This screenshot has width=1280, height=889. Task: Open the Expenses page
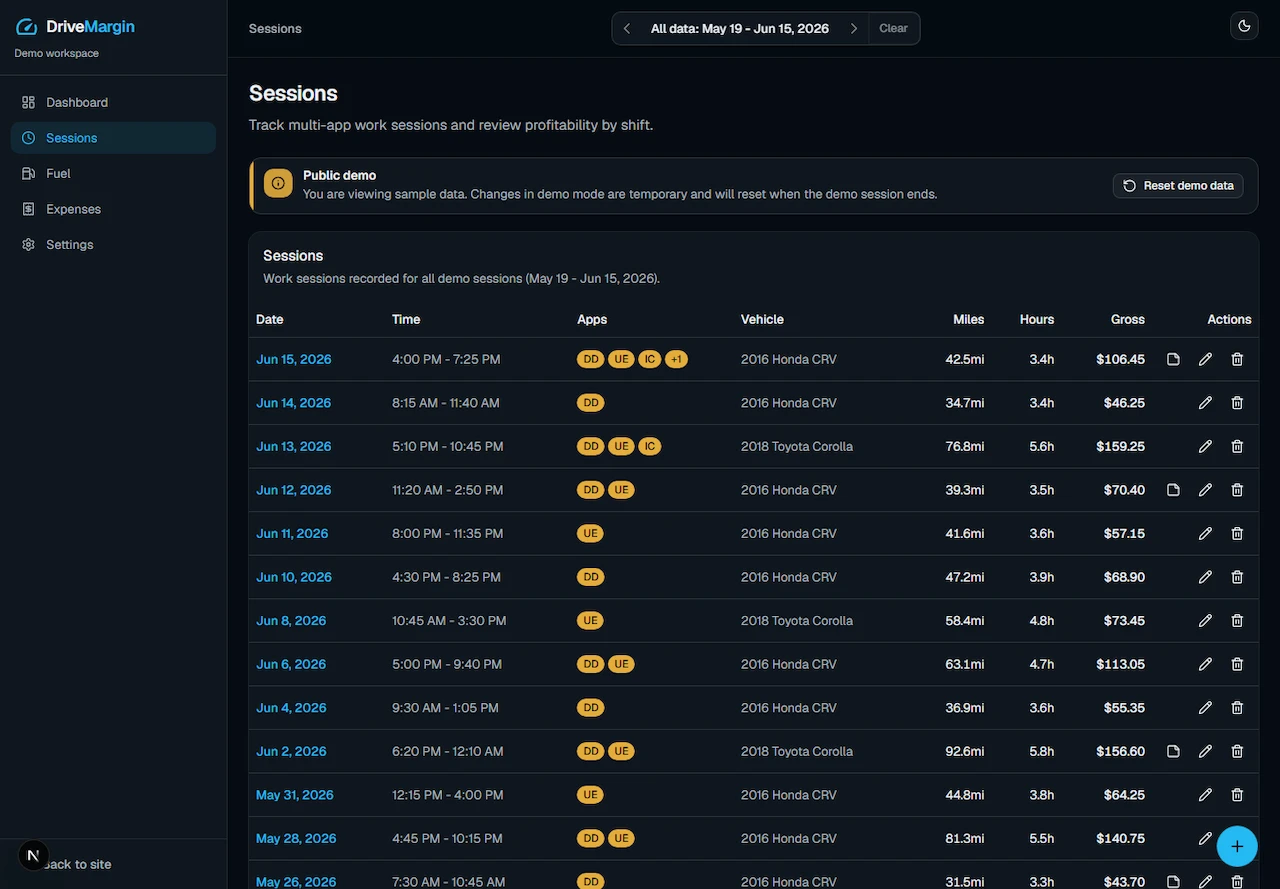113,209
